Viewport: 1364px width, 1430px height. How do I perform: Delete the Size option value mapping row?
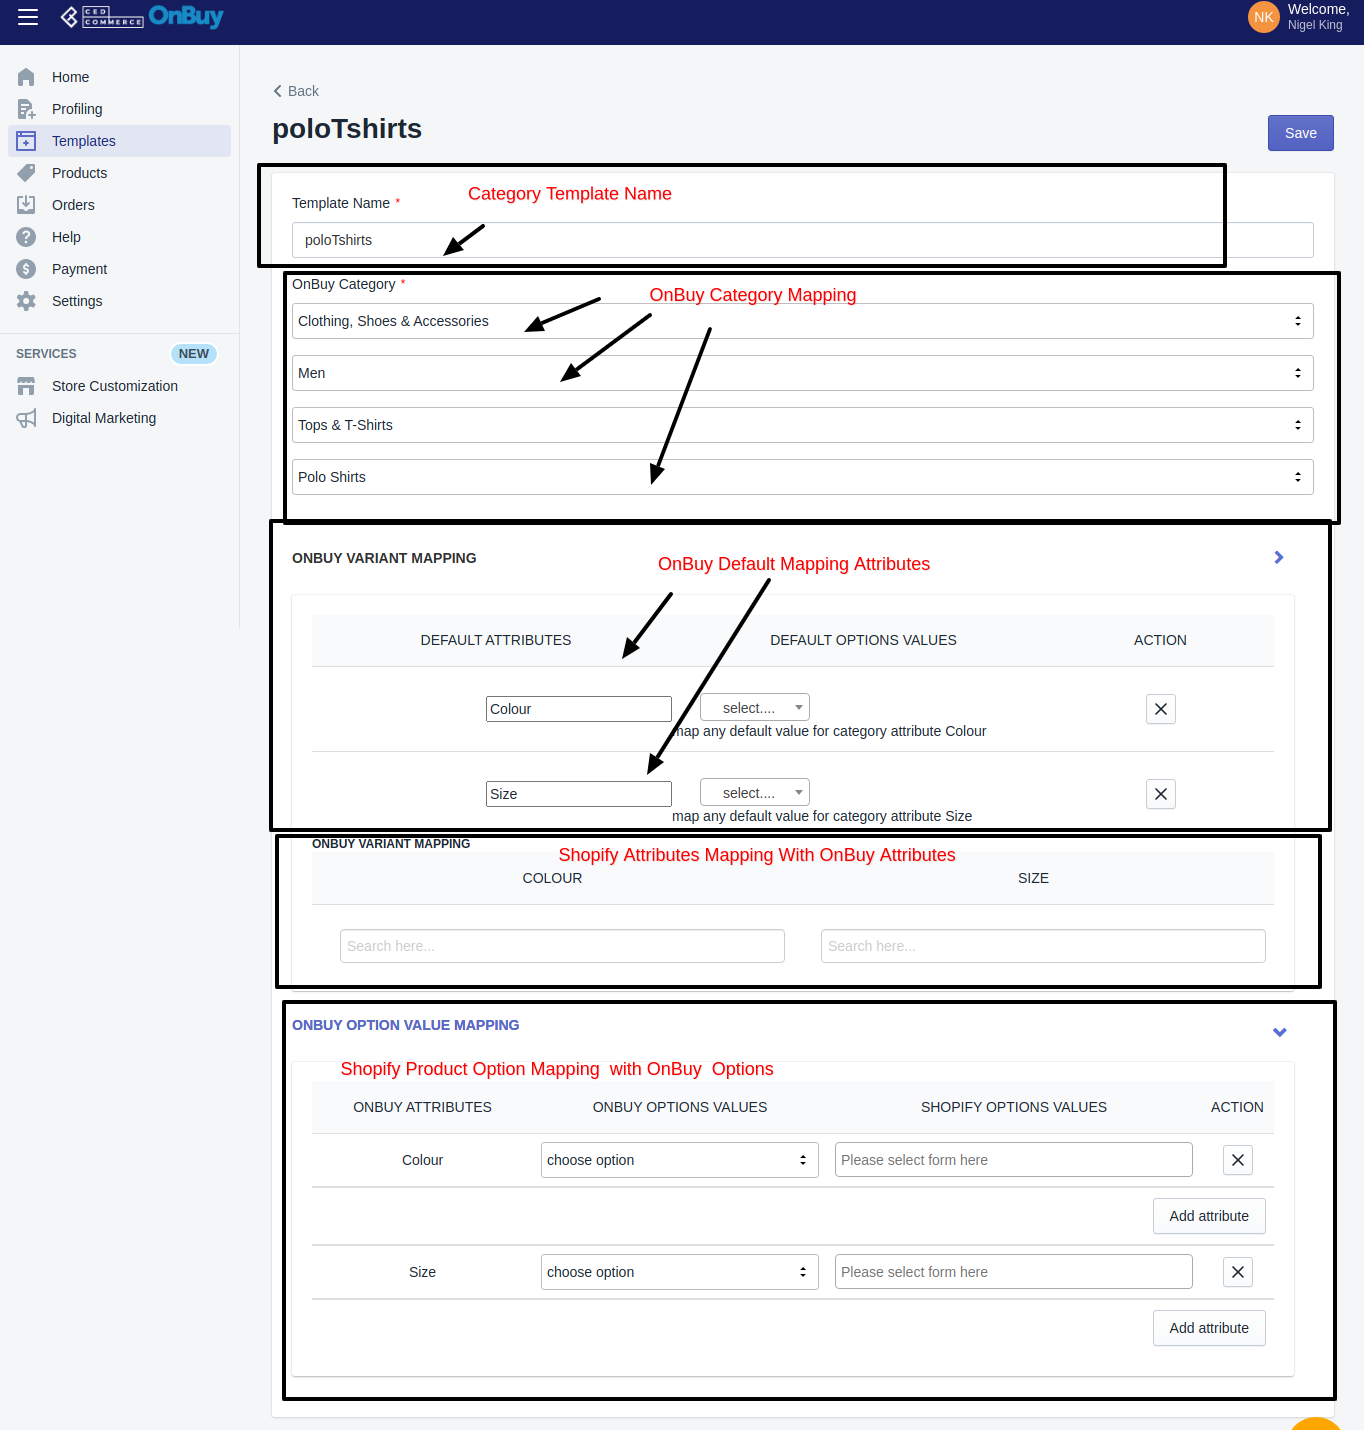point(1238,1272)
